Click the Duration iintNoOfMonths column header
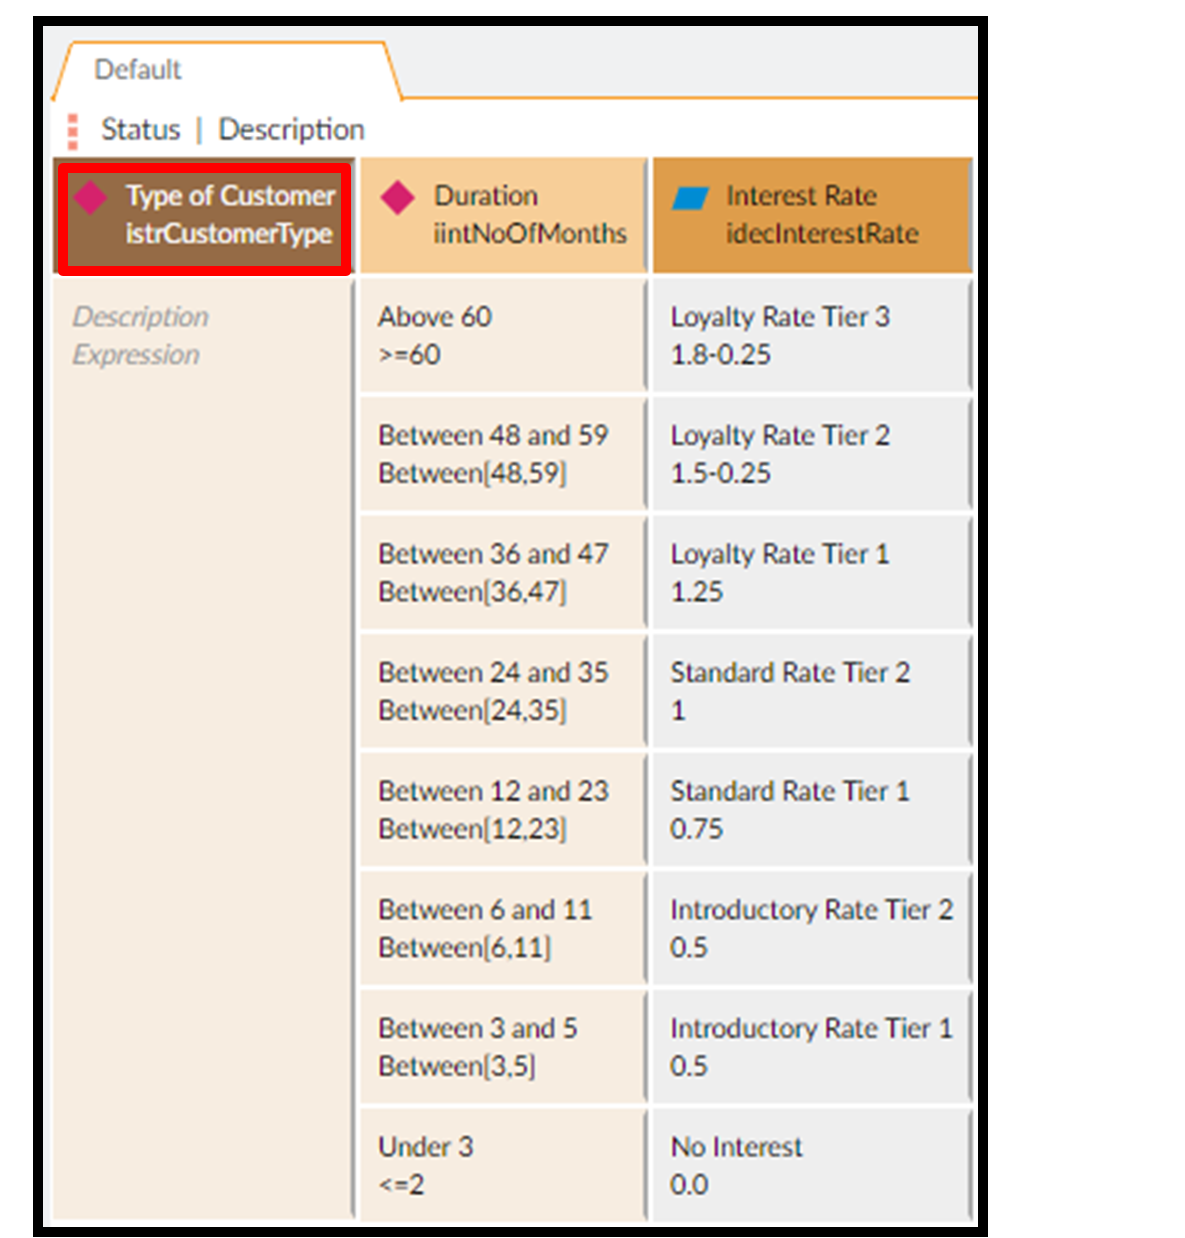This screenshot has width=1185, height=1238. (503, 216)
